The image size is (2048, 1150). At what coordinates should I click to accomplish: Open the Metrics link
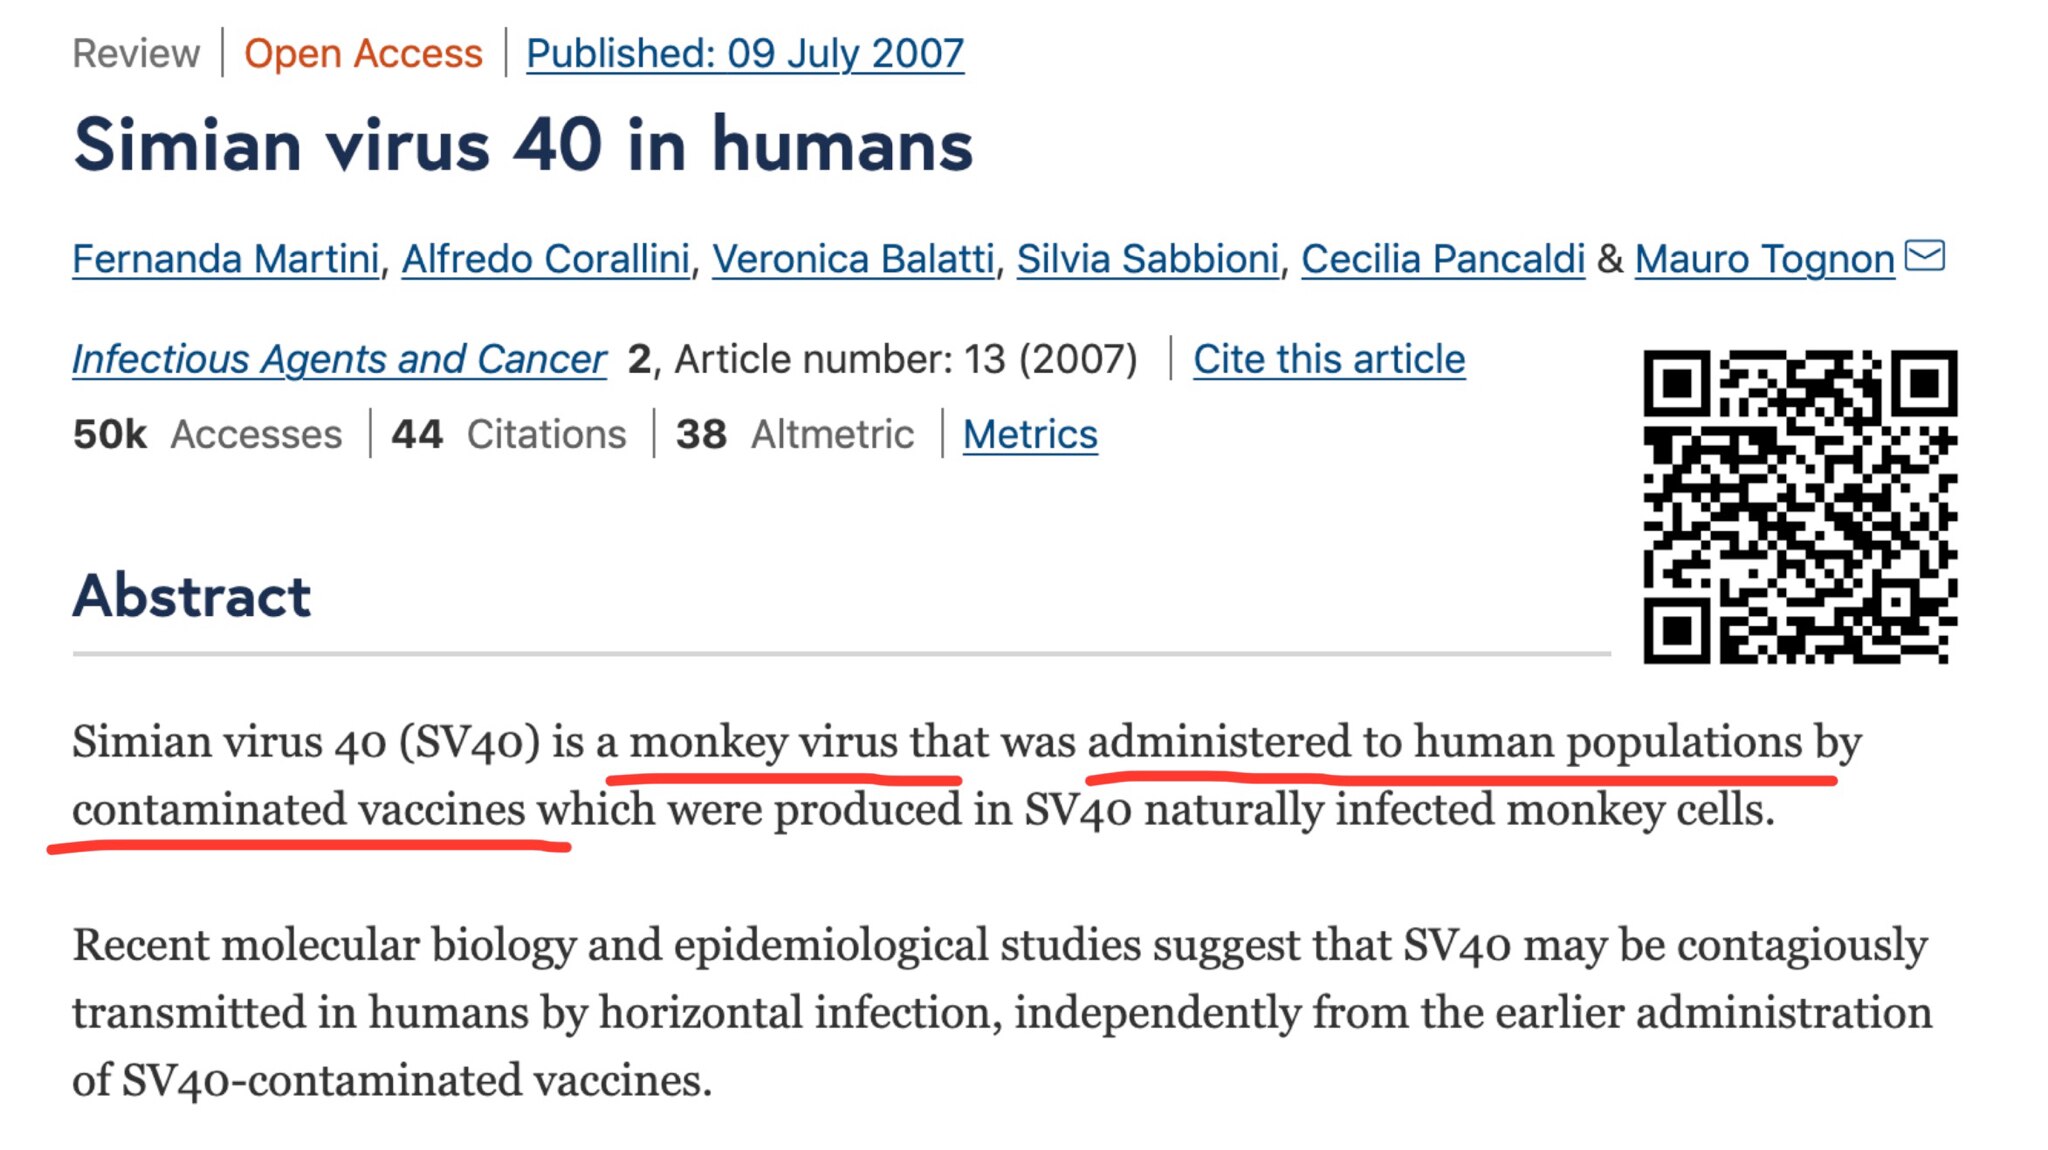point(1029,433)
